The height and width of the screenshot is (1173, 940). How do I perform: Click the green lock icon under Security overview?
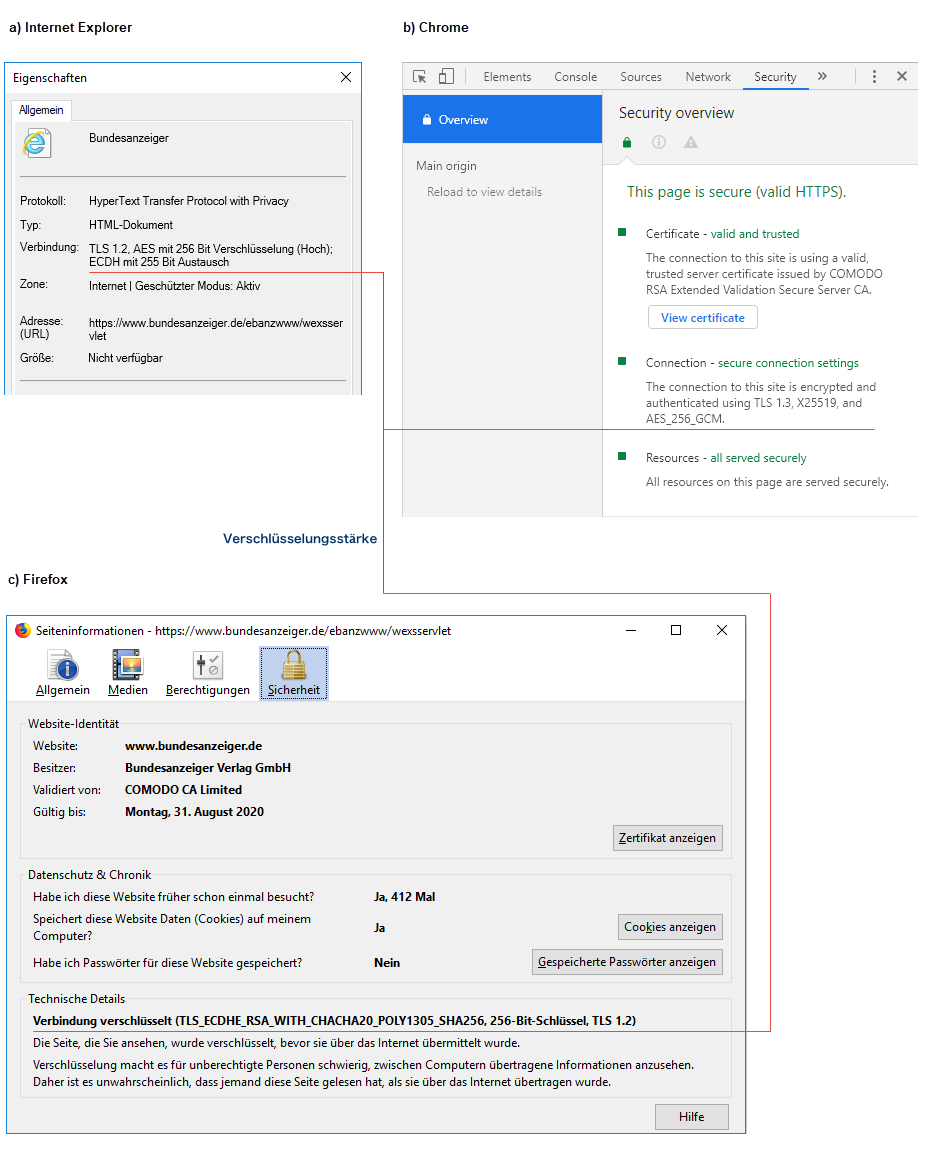click(x=627, y=142)
